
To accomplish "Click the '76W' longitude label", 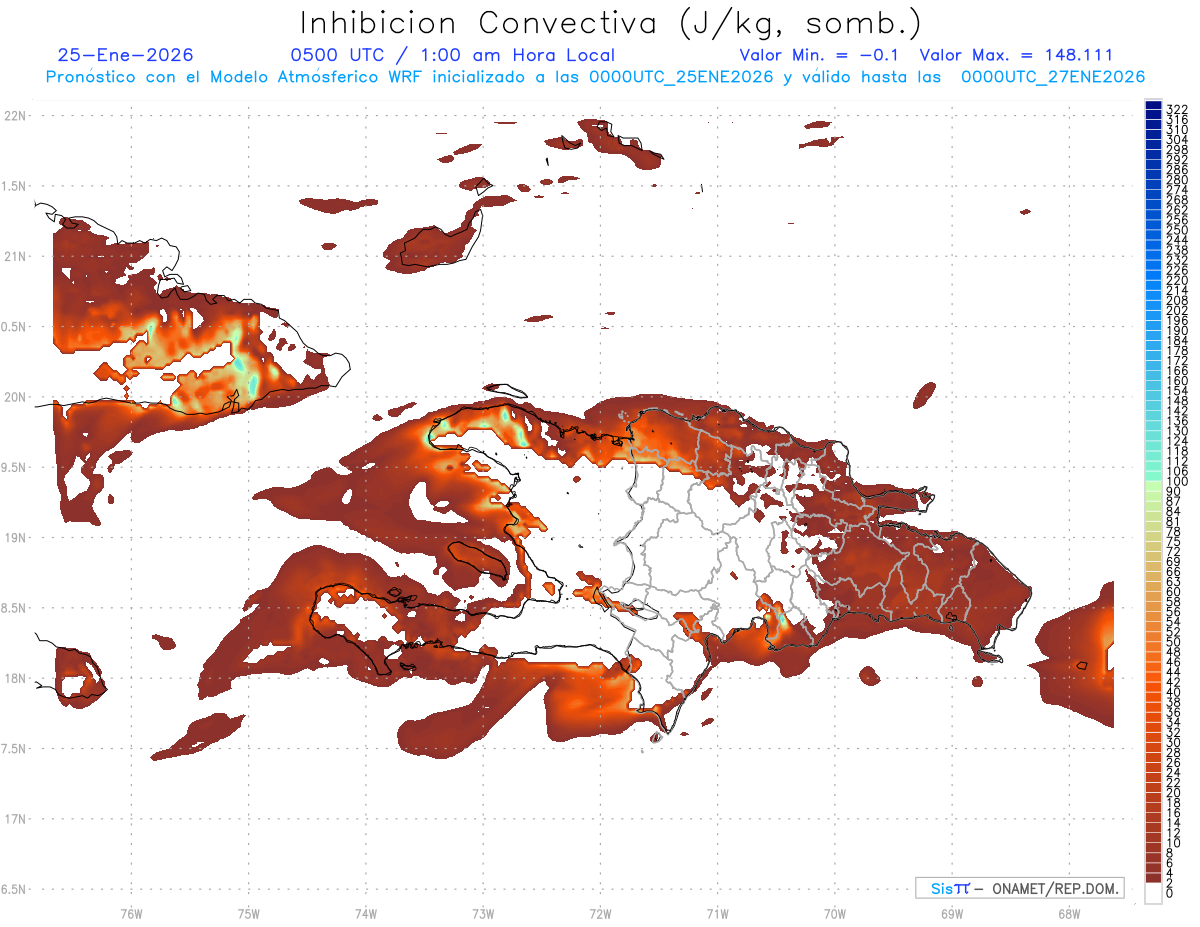I will click(131, 912).
